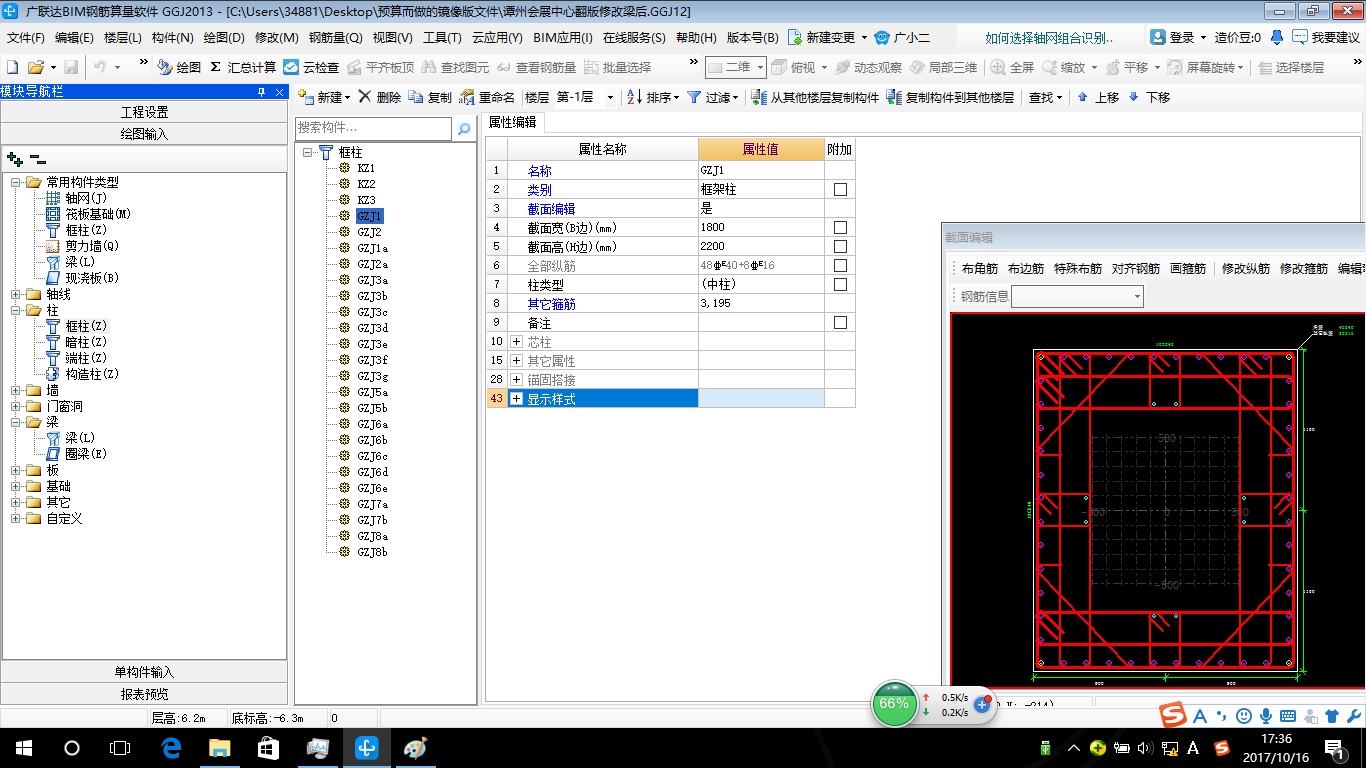The width and height of the screenshot is (1366, 768).
Task: Toggle 附加 checkbox for 截面宽 row
Action: (x=840, y=227)
